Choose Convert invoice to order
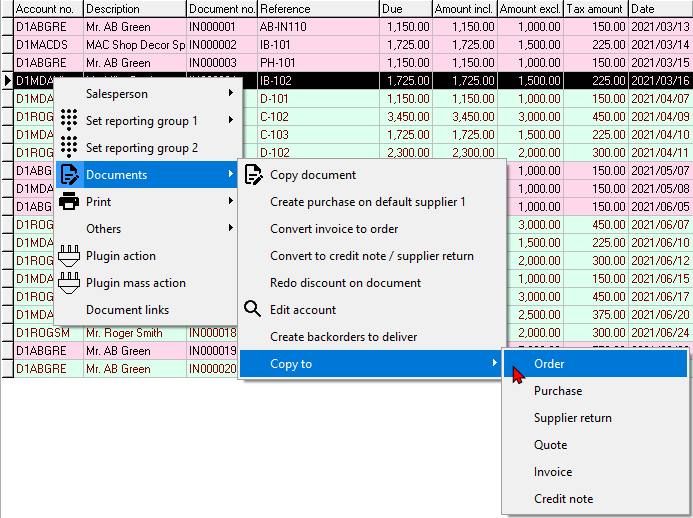This screenshot has height=518, width=693. pyautogui.click(x=373, y=229)
